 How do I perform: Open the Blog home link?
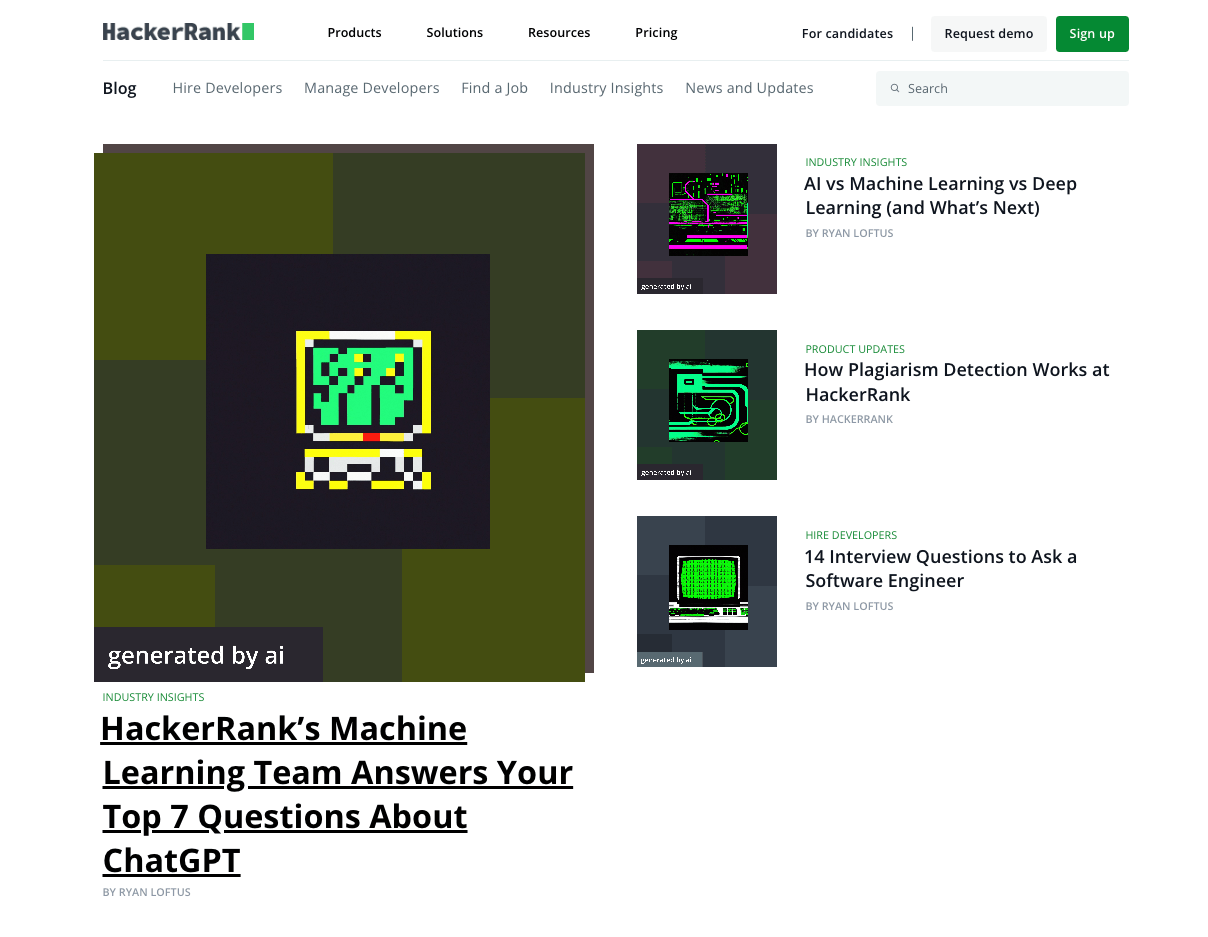pyautogui.click(x=119, y=88)
